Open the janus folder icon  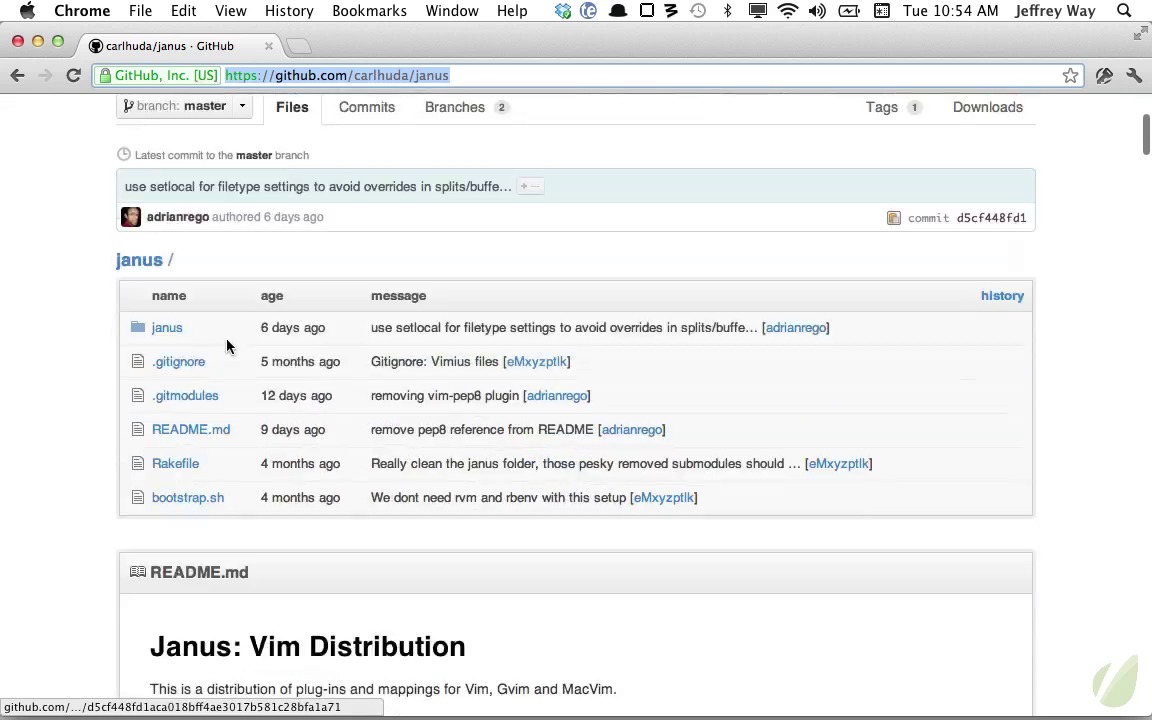(x=137, y=326)
